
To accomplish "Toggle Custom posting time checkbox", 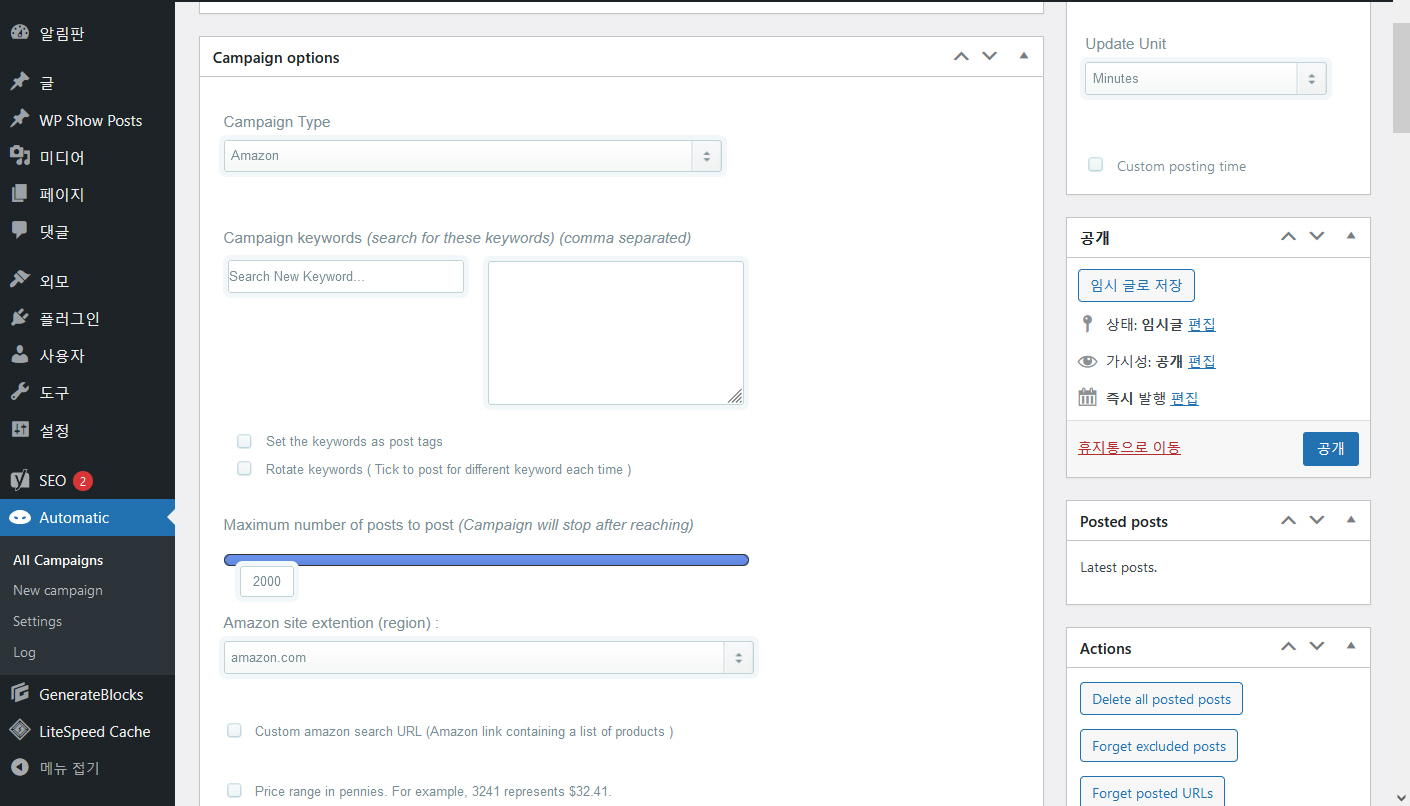I will [1096, 165].
